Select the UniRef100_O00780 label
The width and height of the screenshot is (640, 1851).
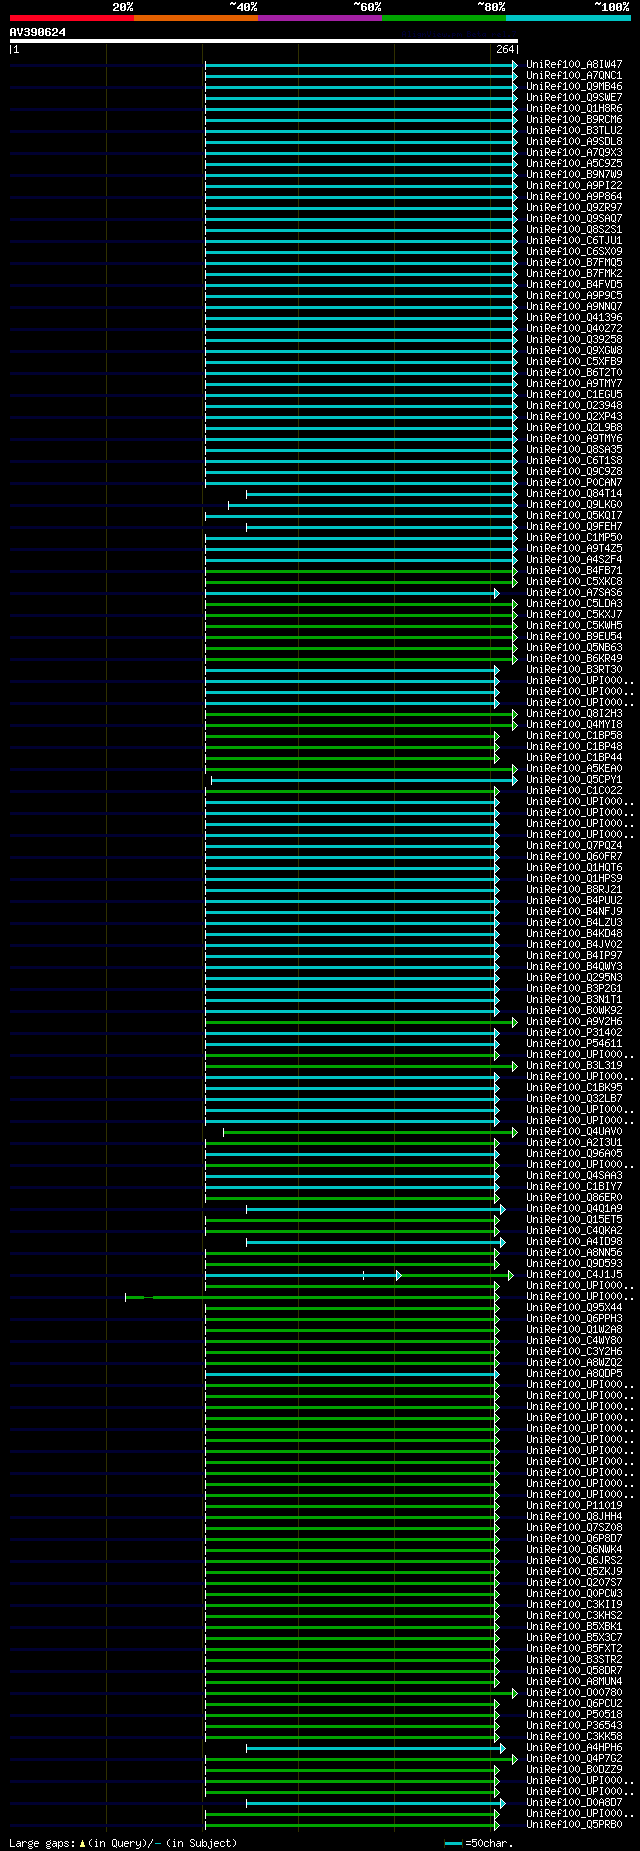tap(574, 1692)
